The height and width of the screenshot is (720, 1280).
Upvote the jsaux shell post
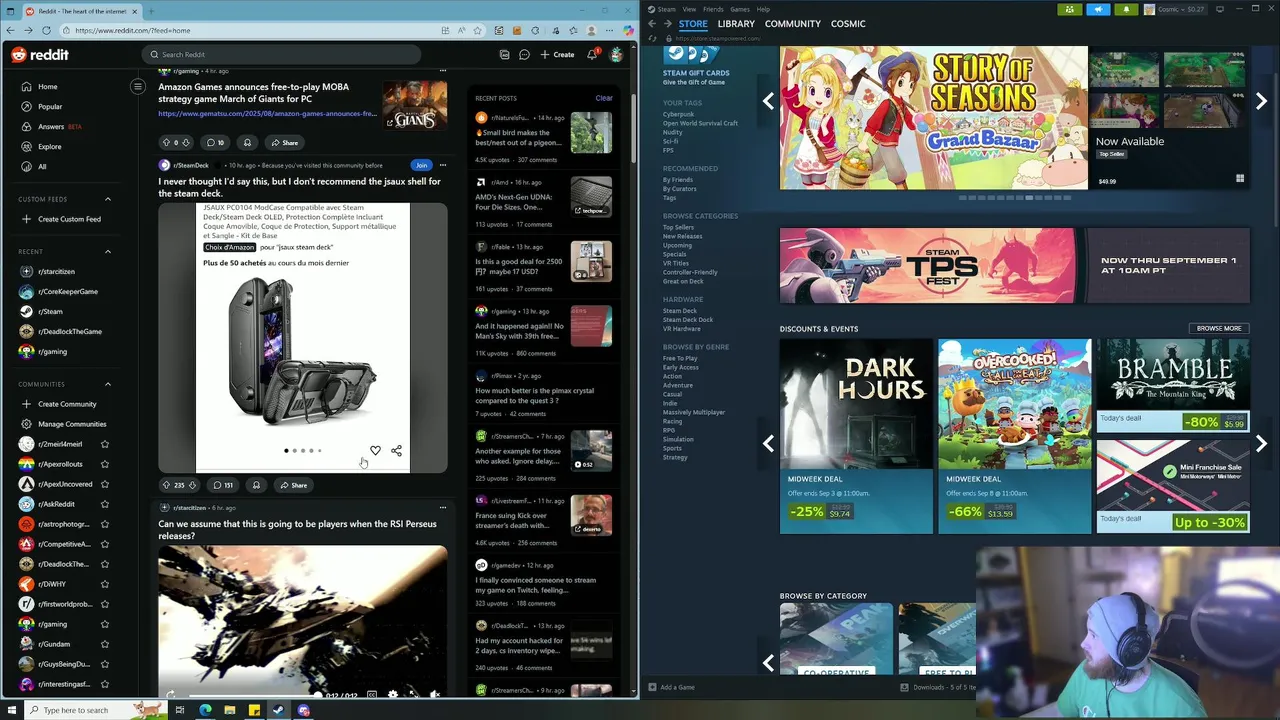[x=166, y=485]
